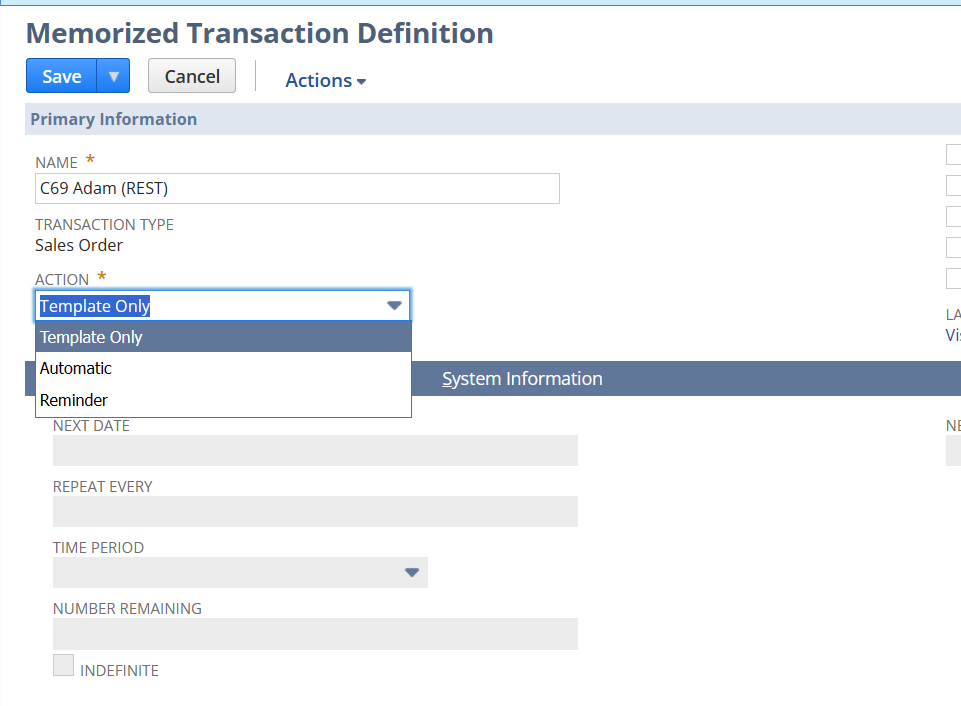Open the Actions menu
Viewport: 961px width, 706px height.
(x=325, y=81)
